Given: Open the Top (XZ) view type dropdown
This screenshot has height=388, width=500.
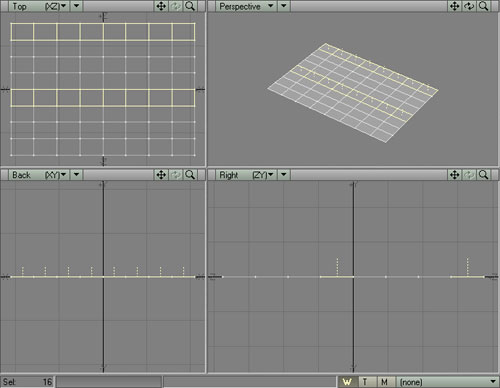Looking at the screenshot, I should [39, 6].
